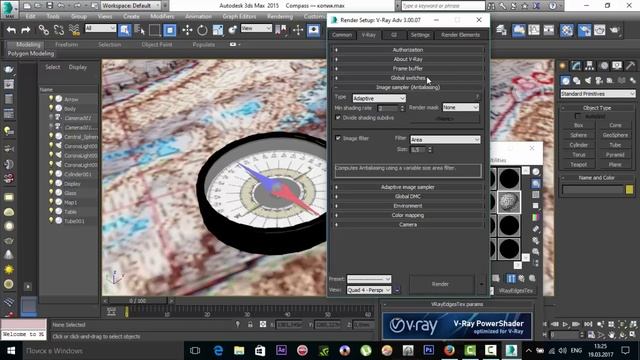
Task: Open the Hierarchy panel tab icon
Action: click(589, 65)
